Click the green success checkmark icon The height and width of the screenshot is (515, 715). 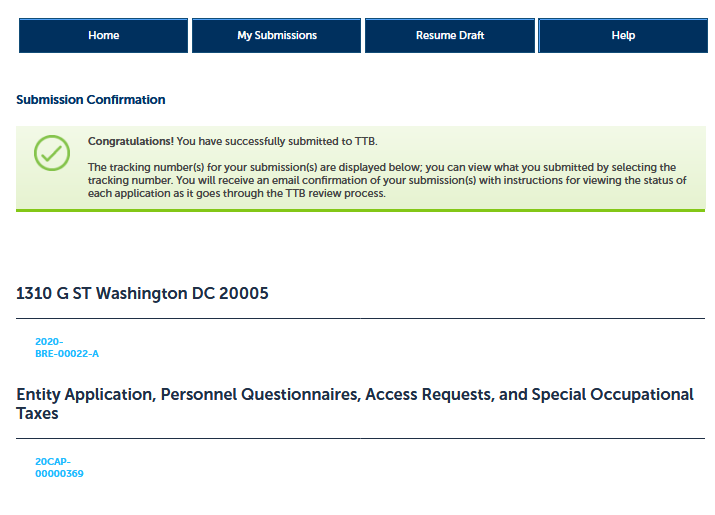(x=52, y=153)
